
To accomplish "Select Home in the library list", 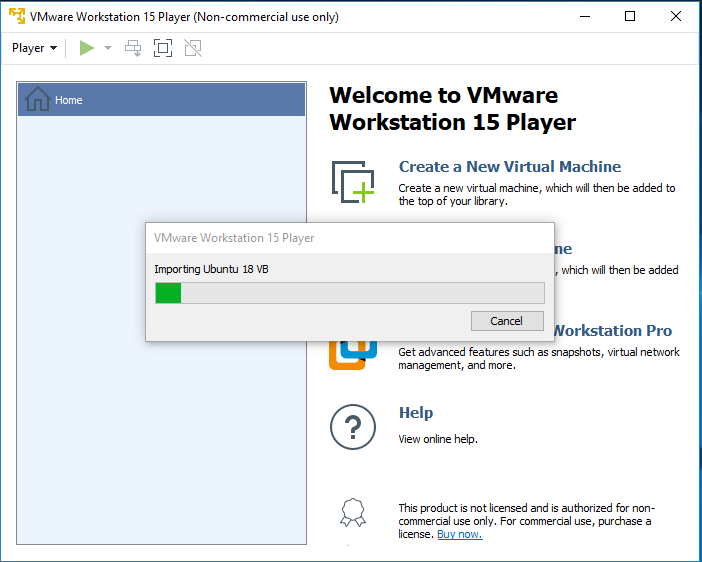I will tap(162, 100).
